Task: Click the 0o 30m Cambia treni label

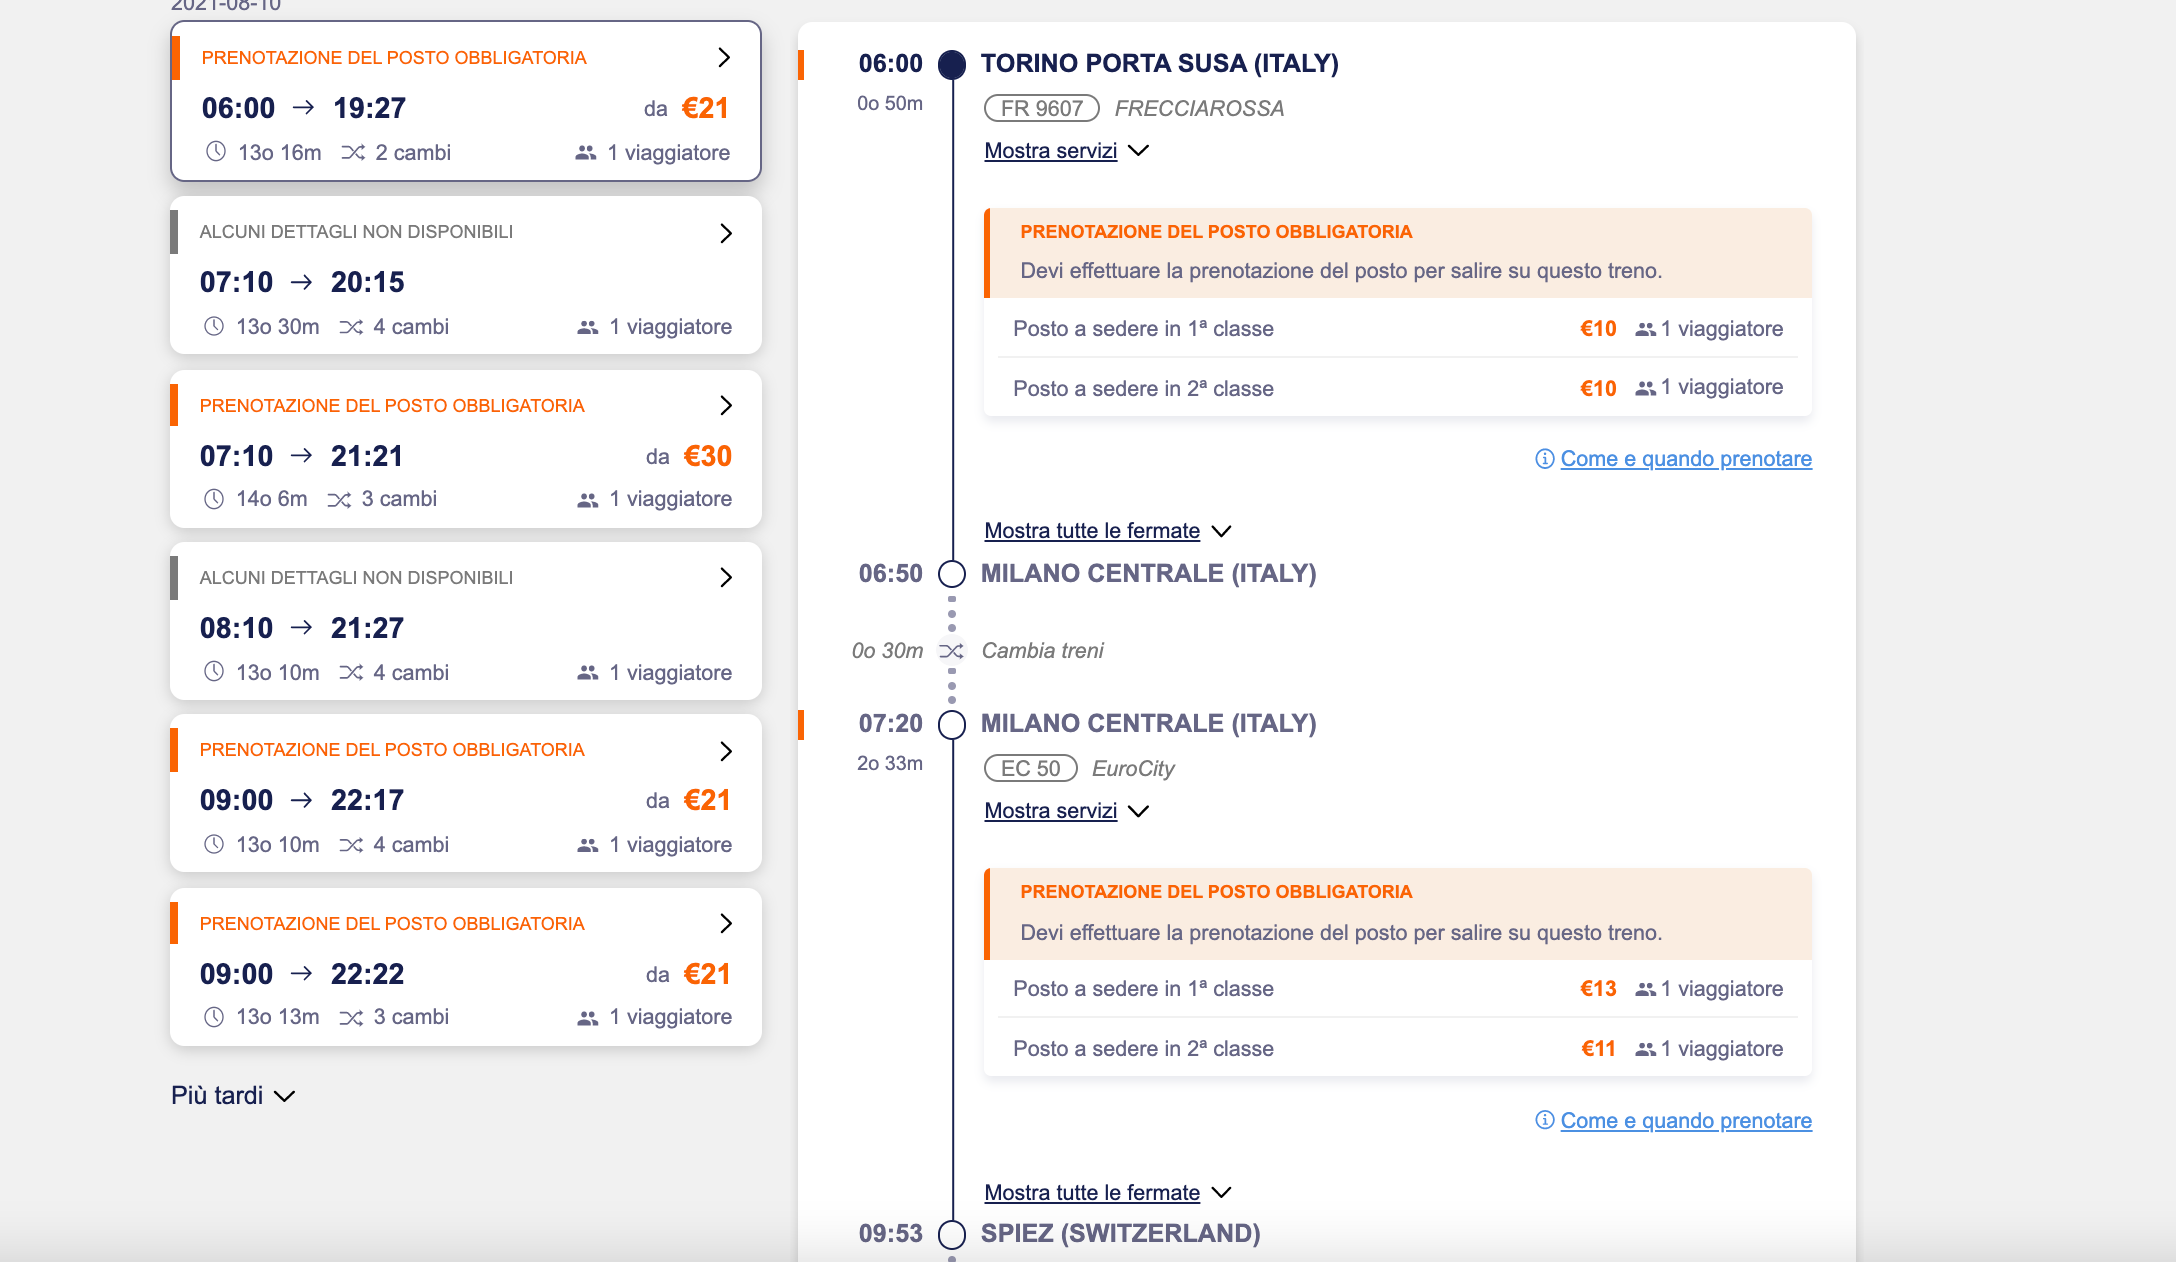Action: [978, 651]
